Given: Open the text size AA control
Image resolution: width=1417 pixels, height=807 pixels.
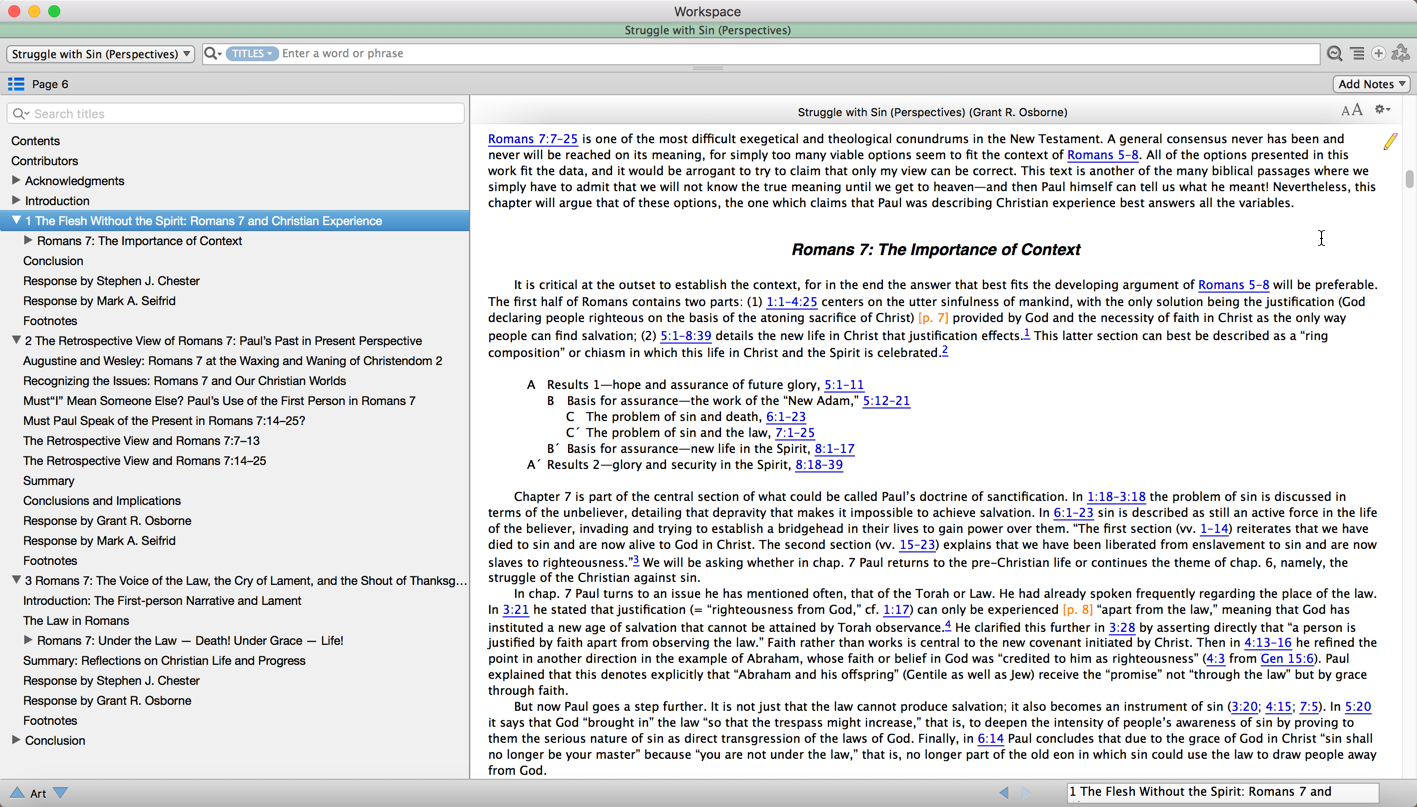Looking at the screenshot, I should pyautogui.click(x=1352, y=110).
